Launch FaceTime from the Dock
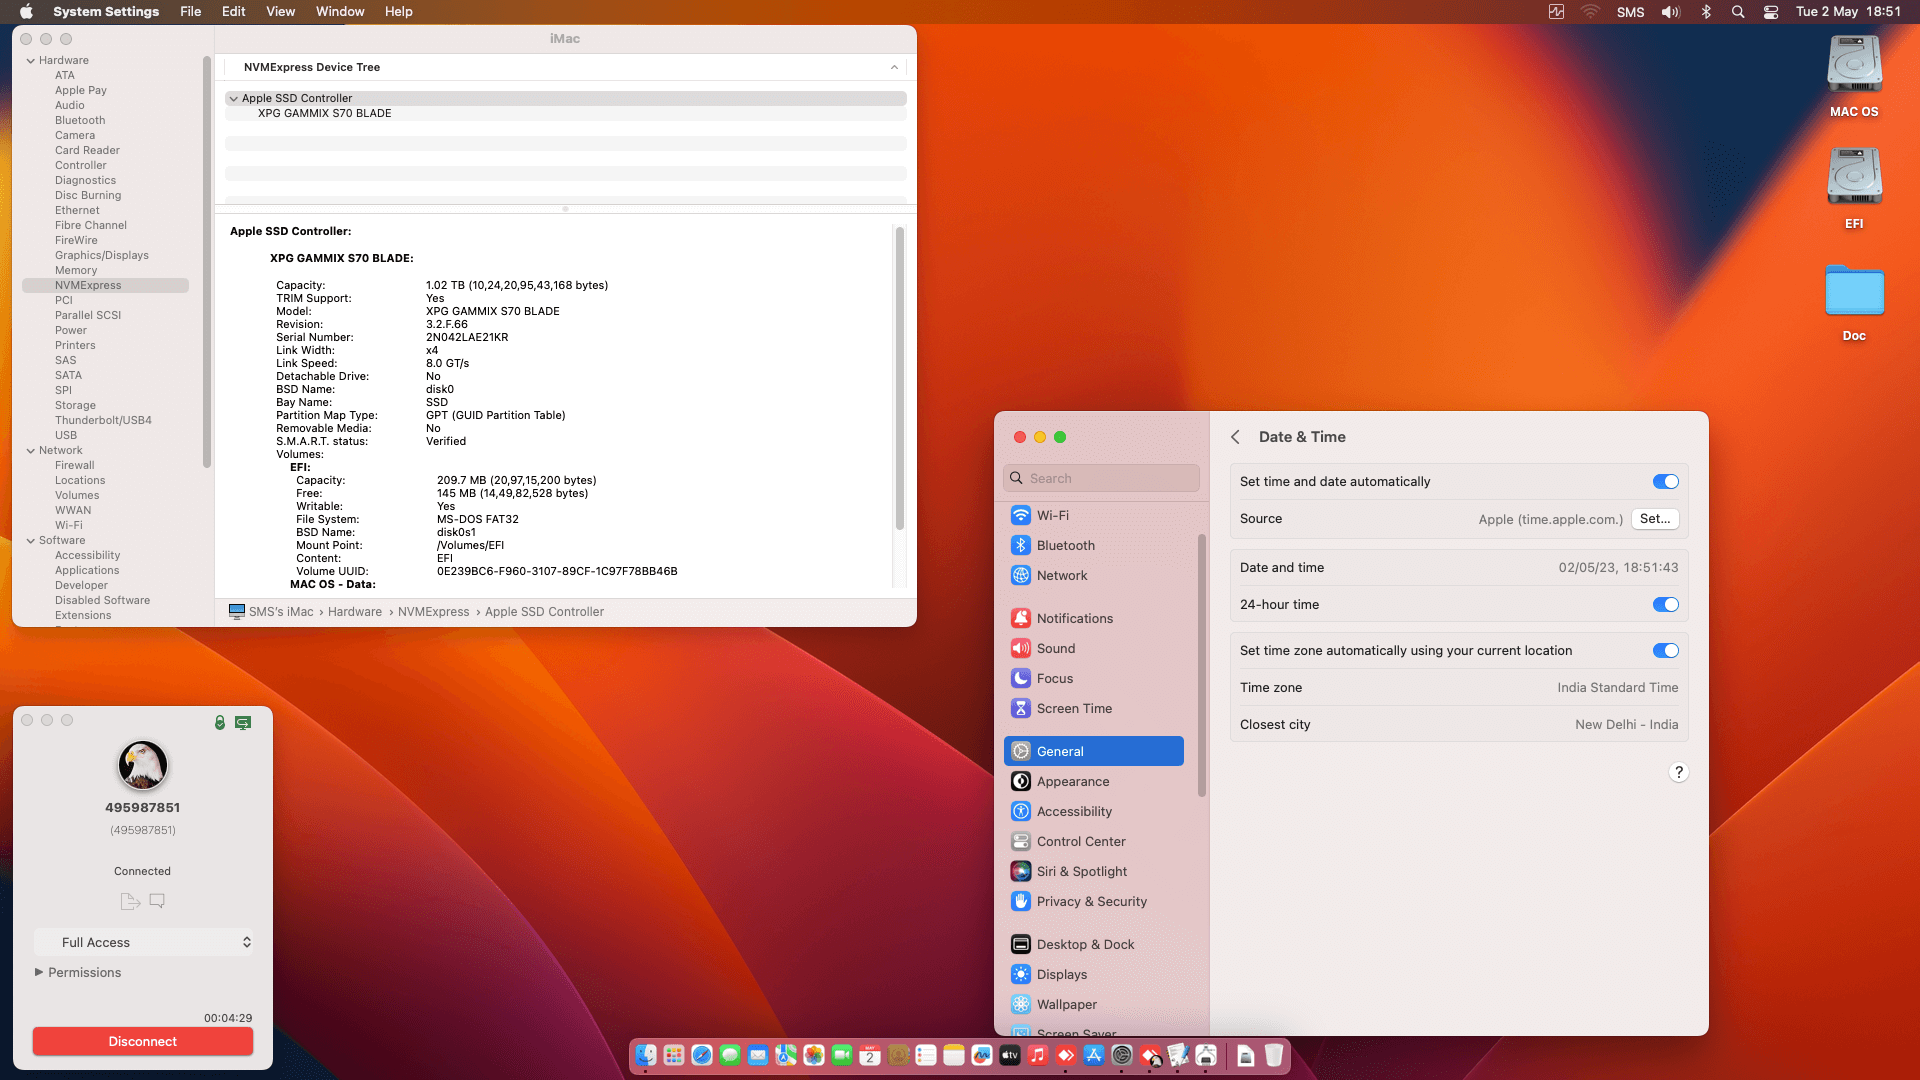Image resolution: width=1920 pixels, height=1080 pixels. (x=842, y=1055)
